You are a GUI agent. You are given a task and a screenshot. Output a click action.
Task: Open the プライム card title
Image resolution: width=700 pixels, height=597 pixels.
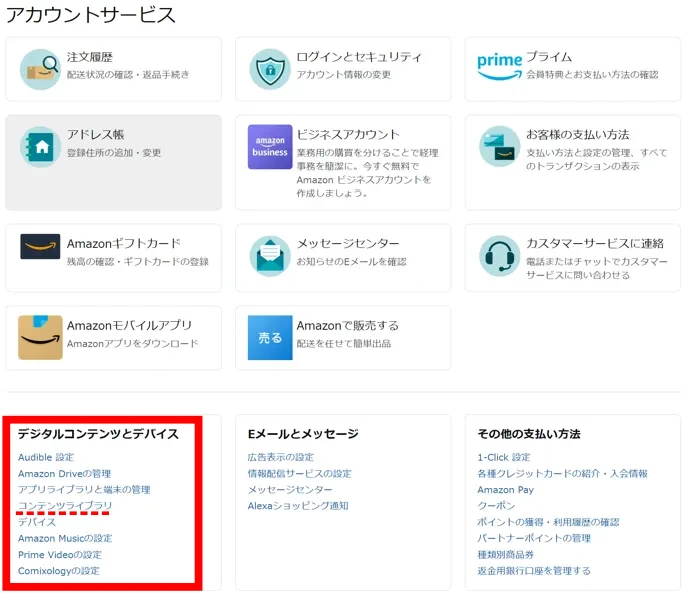pos(549,57)
